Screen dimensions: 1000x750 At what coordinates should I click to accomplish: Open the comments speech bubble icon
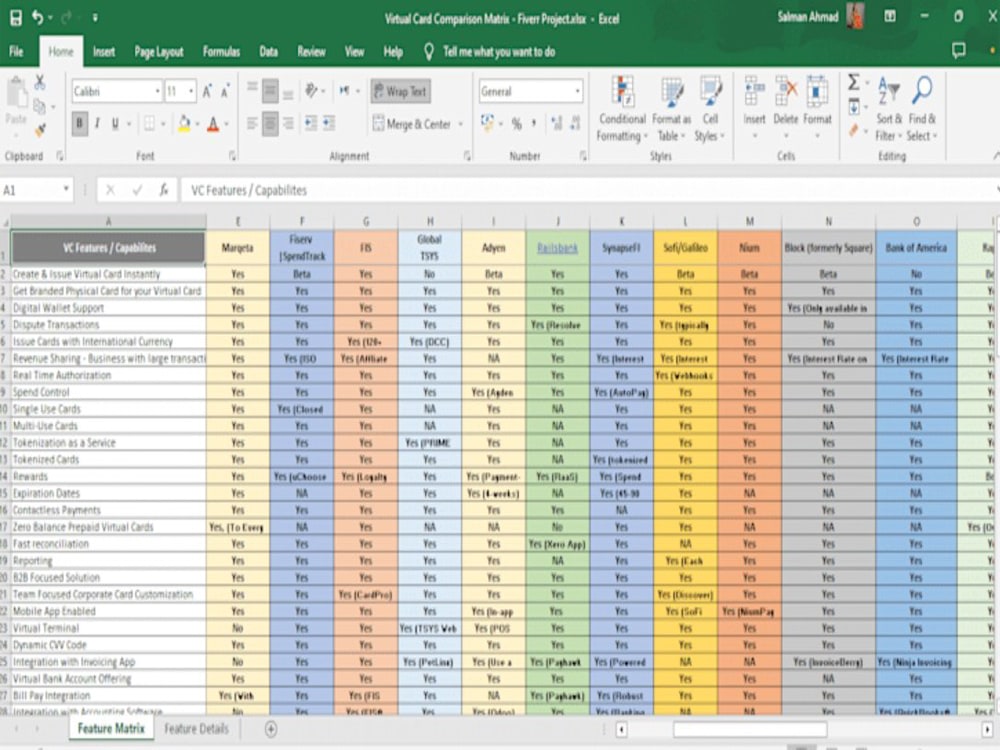pyautogui.click(x=959, y=50)
